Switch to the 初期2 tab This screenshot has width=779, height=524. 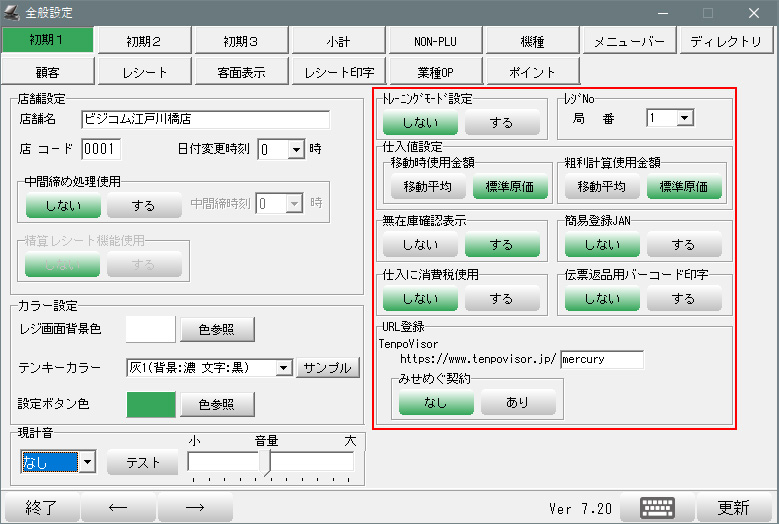(x=143, y=41)
